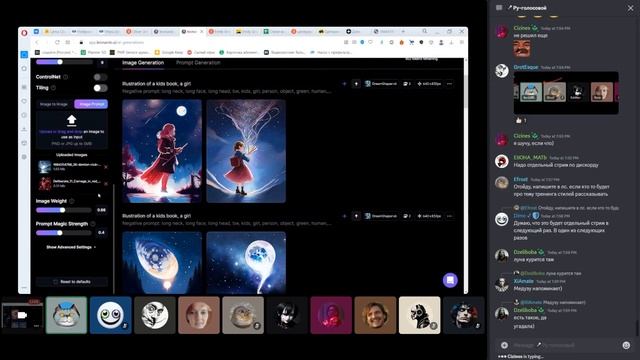640x360 pixels.
Task: Select the screen share preview tile
Action: pos(22,315)
